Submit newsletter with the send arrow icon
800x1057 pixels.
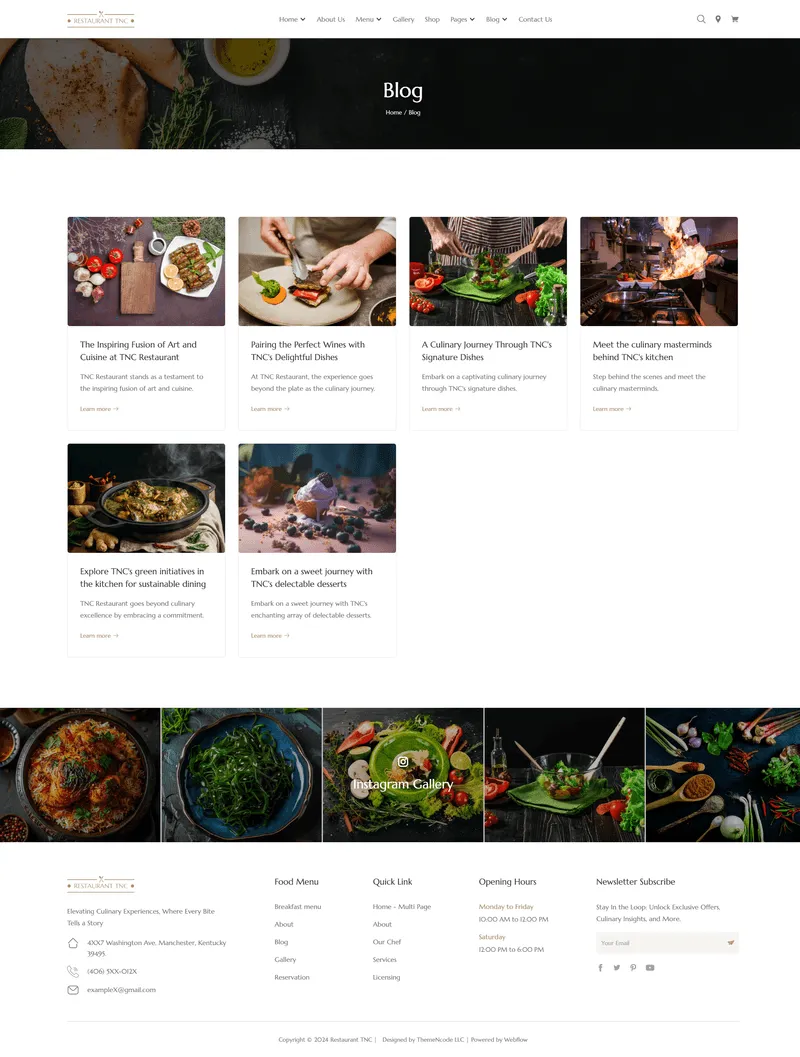(731, 942)
